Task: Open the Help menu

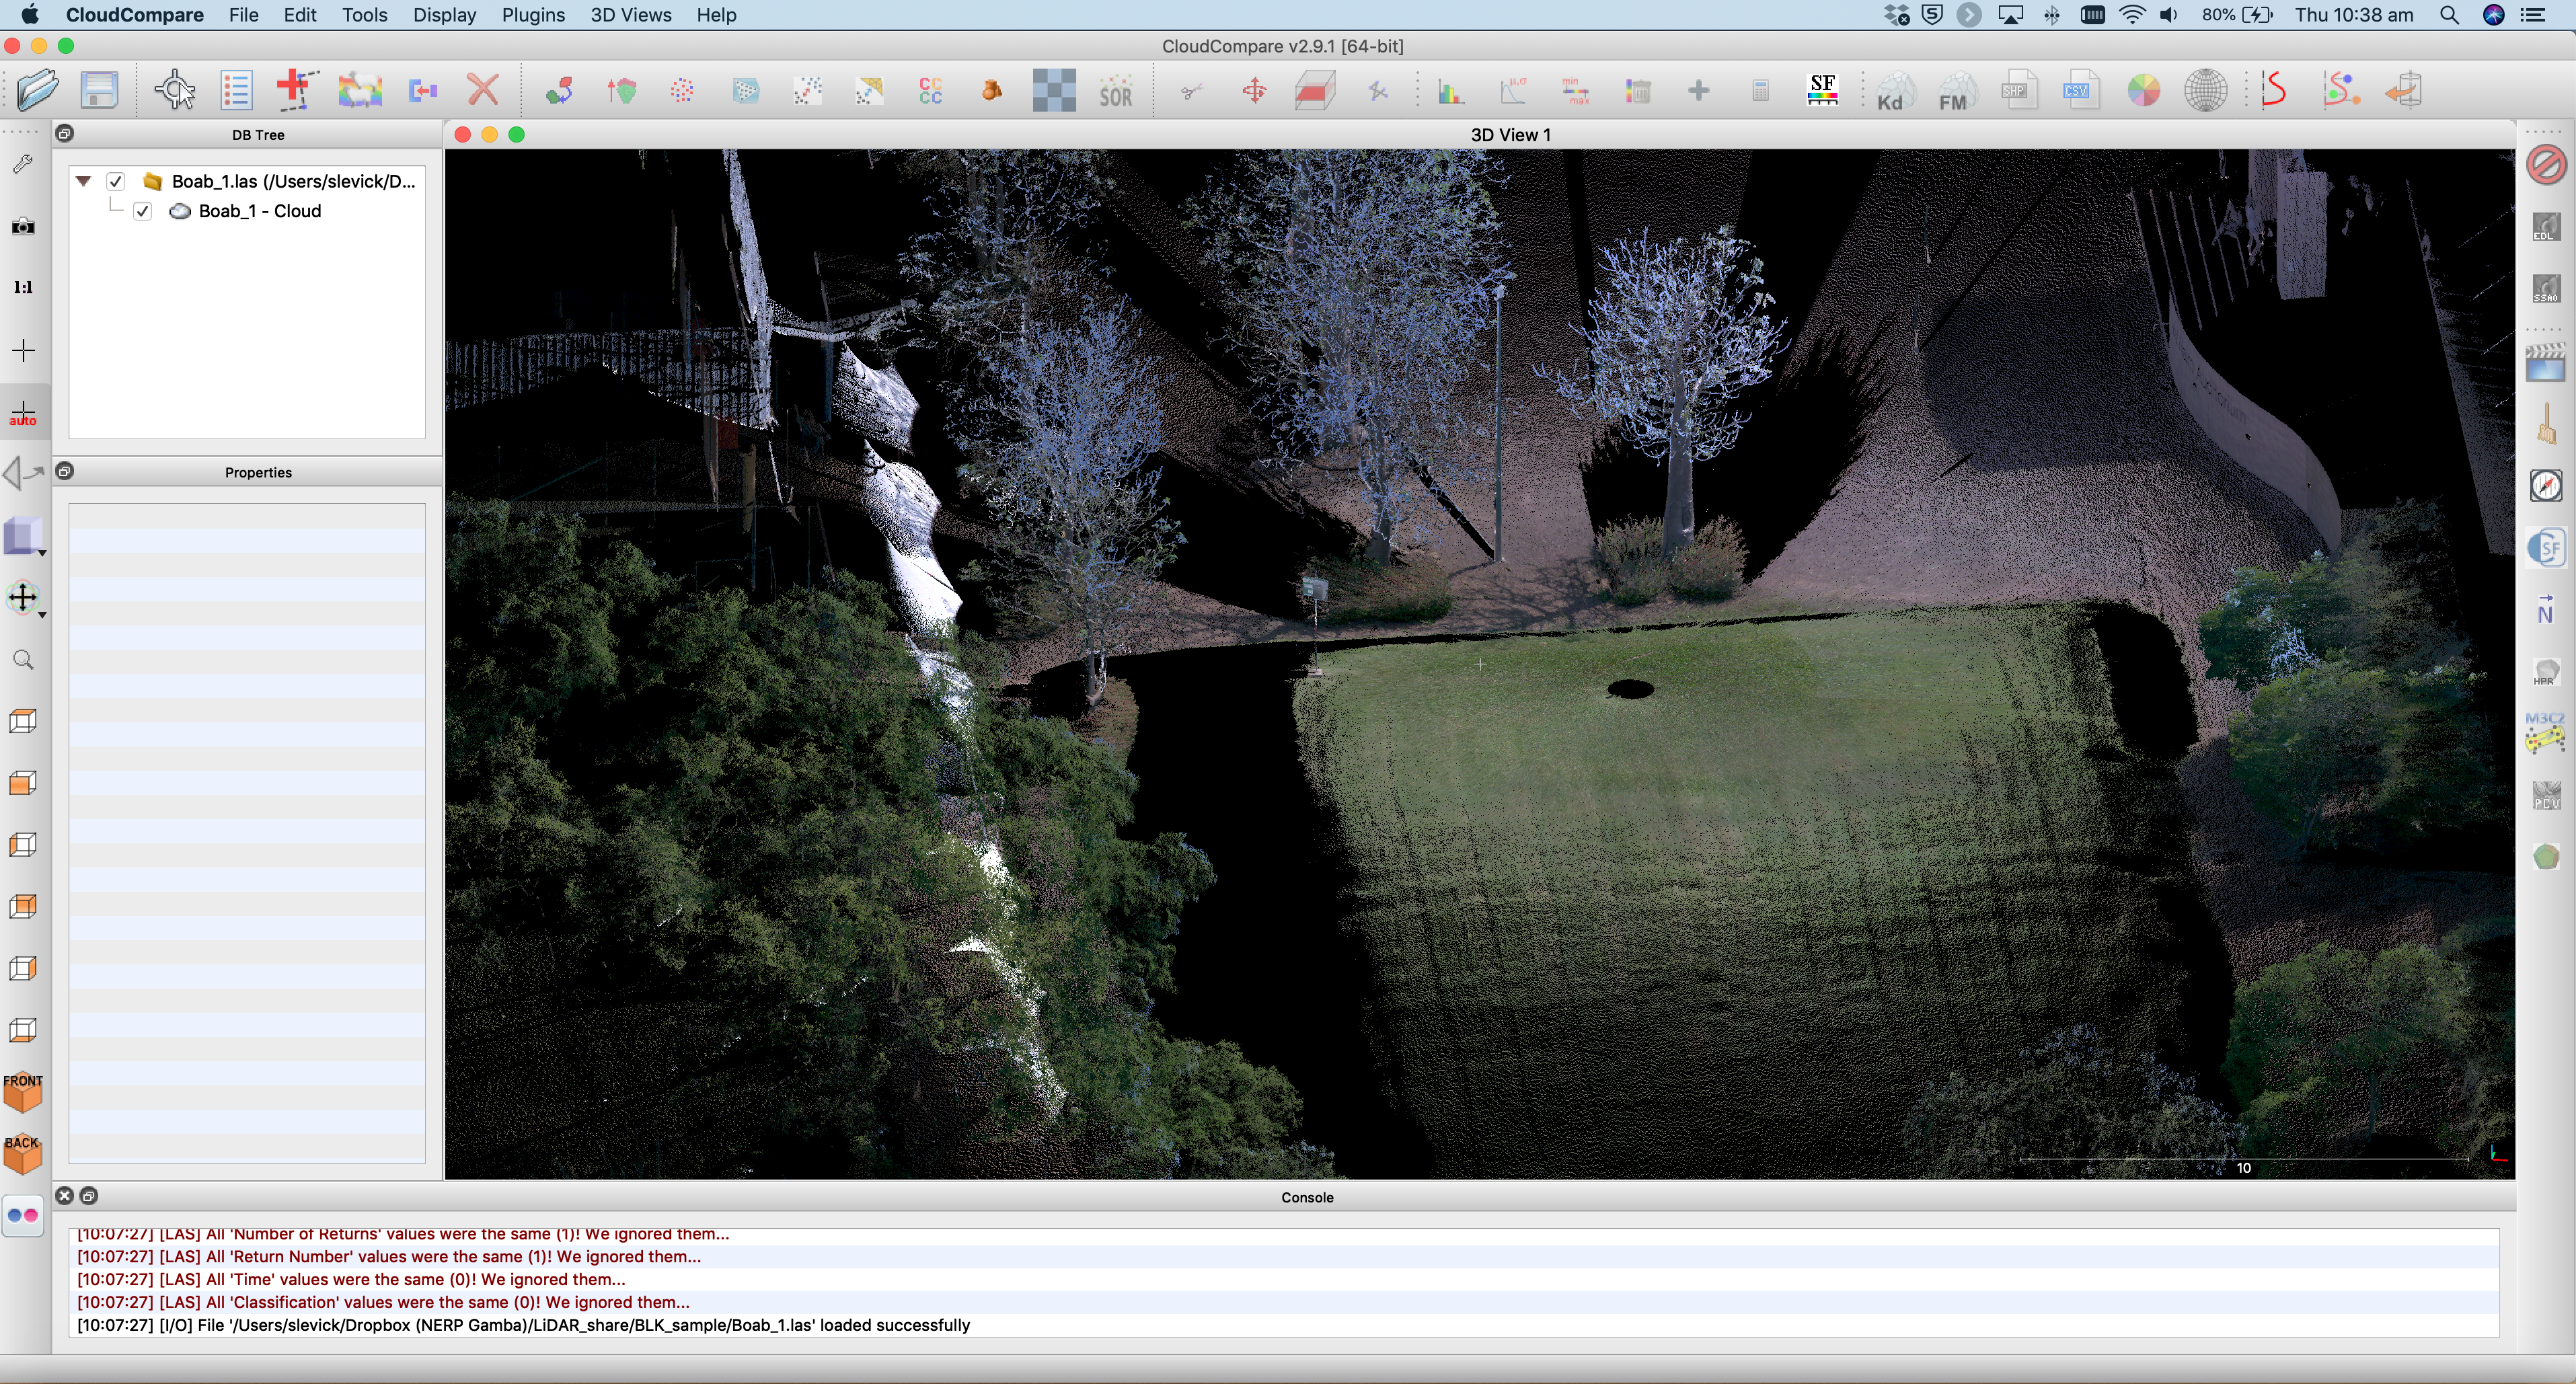Action: point(716,15)
